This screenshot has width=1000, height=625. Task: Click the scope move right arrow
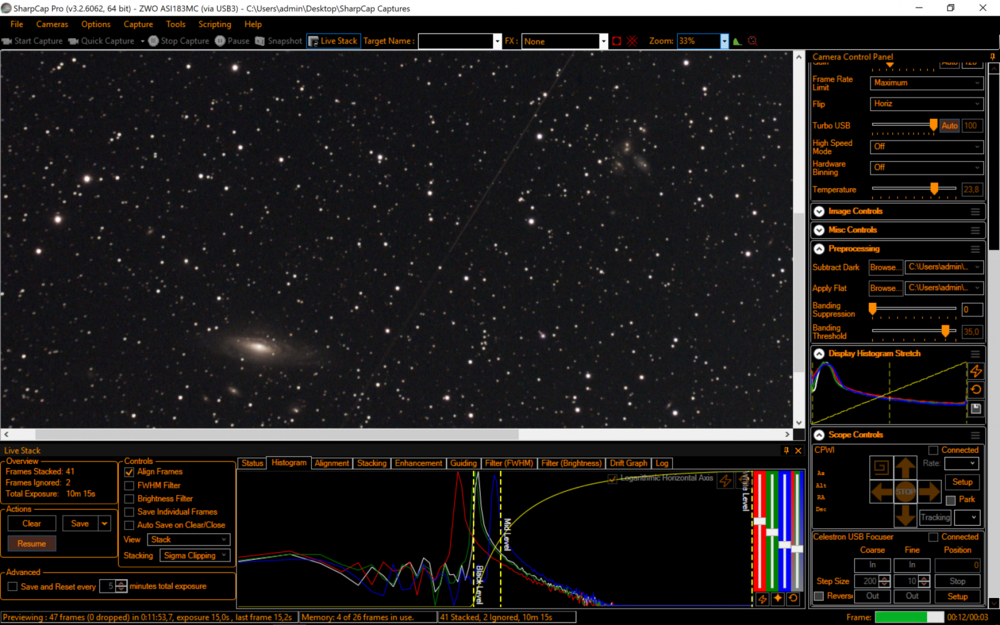click(x=929, y=491)
